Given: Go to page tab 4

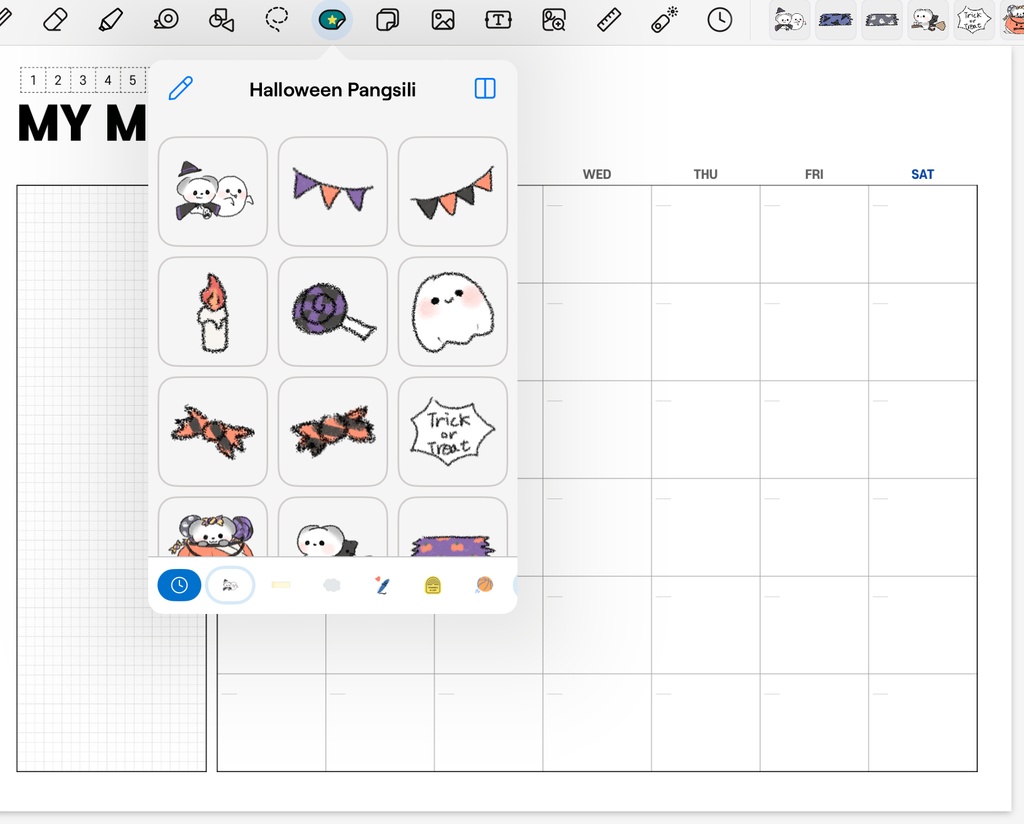Looking at the screenshot, I should coord(108,80).
